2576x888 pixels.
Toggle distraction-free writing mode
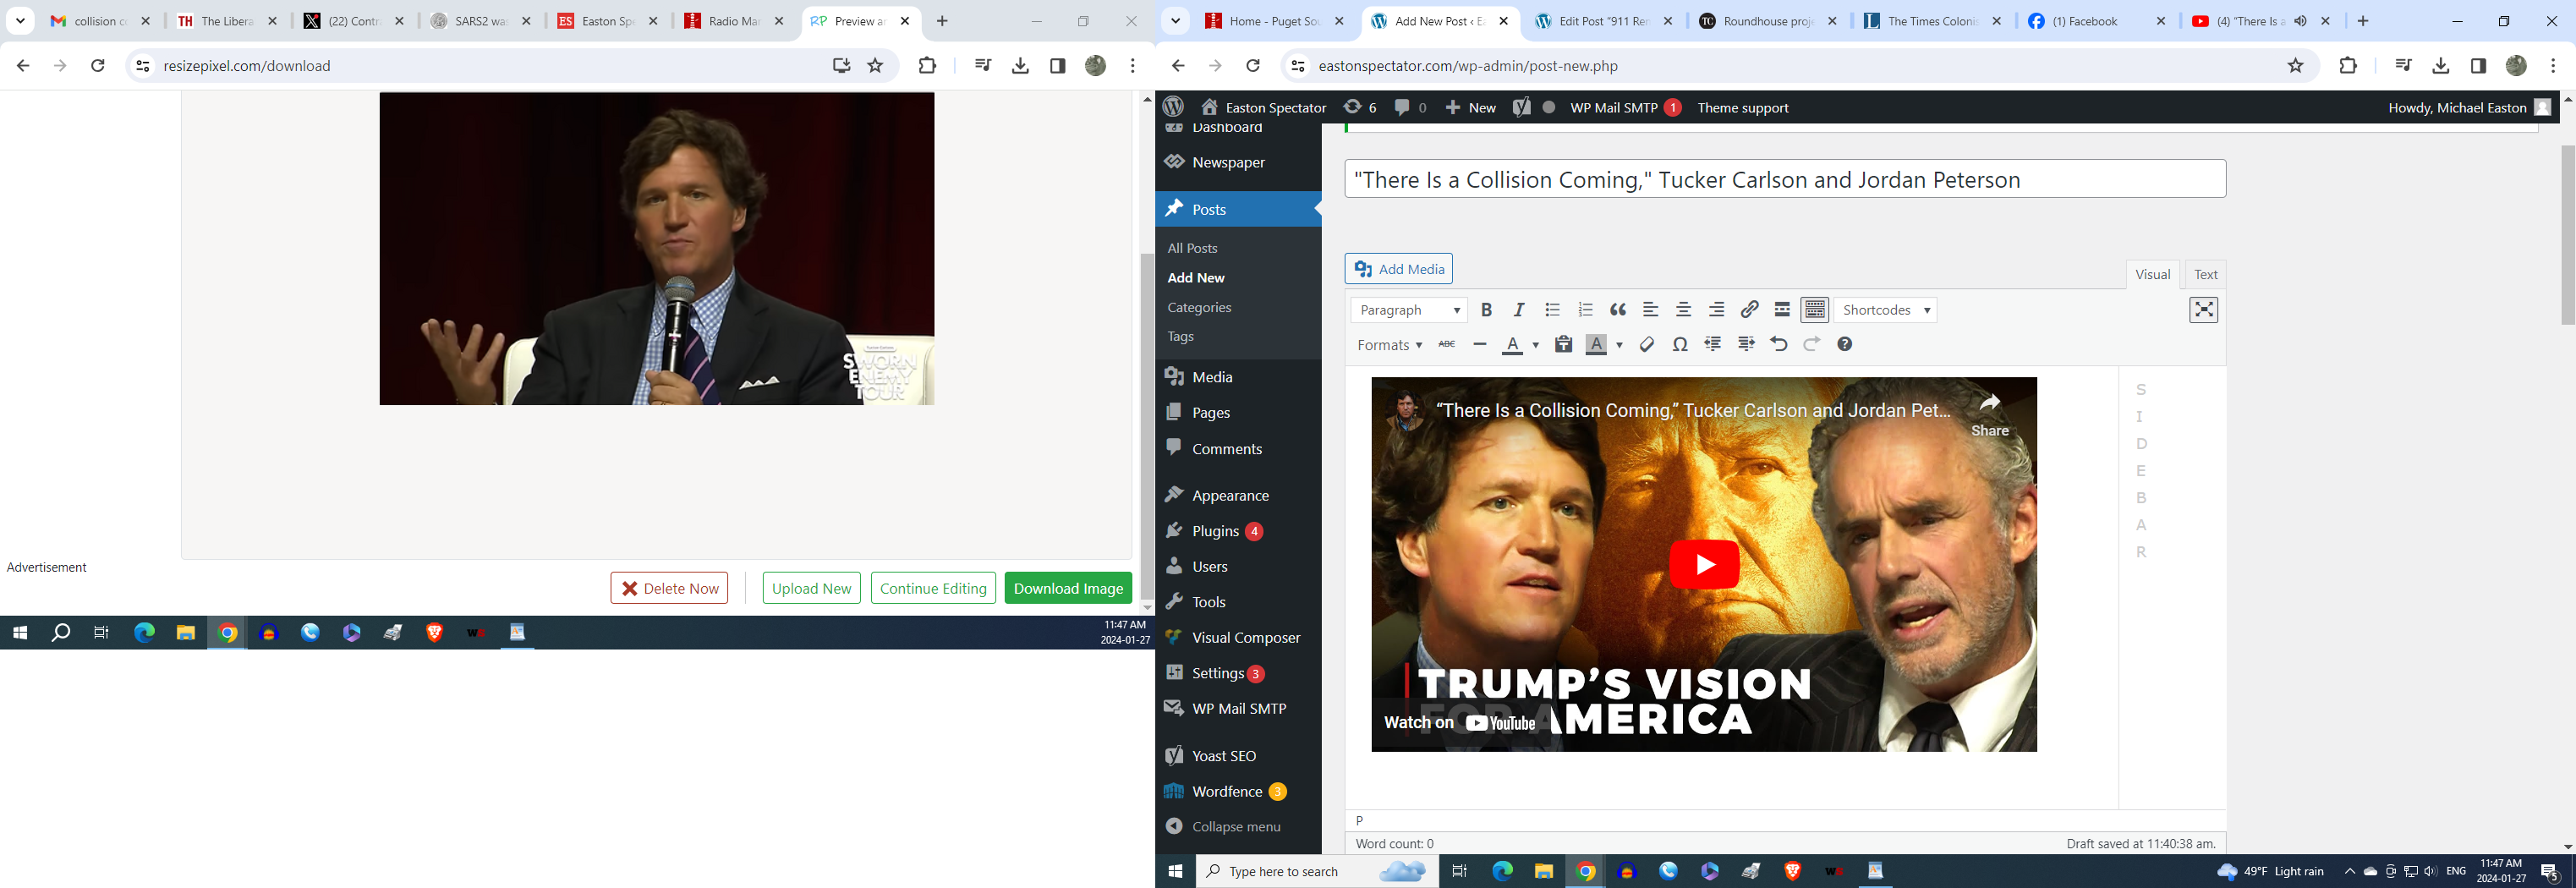point(2203,310)
